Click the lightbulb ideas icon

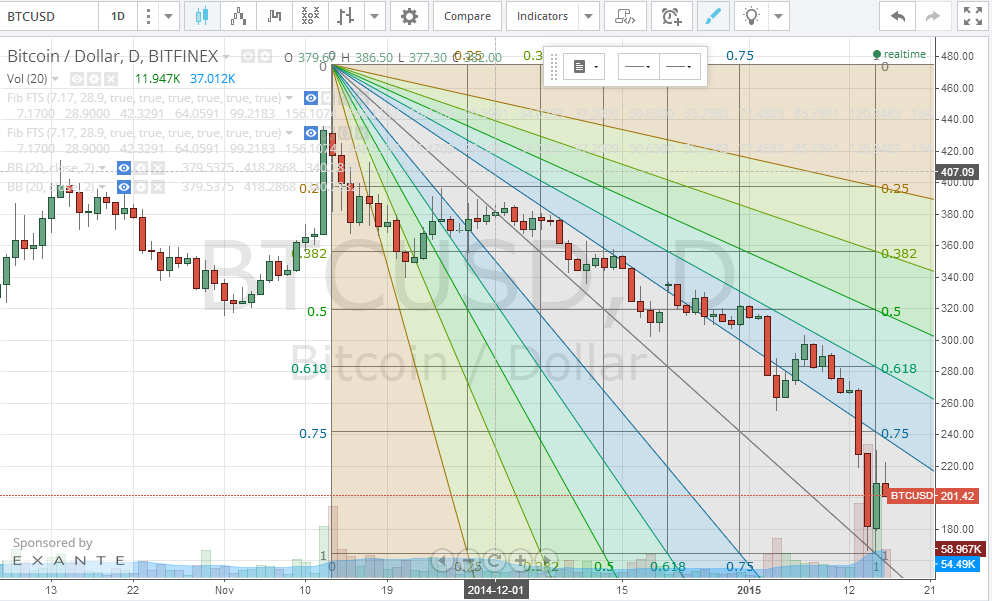[751, 16]
